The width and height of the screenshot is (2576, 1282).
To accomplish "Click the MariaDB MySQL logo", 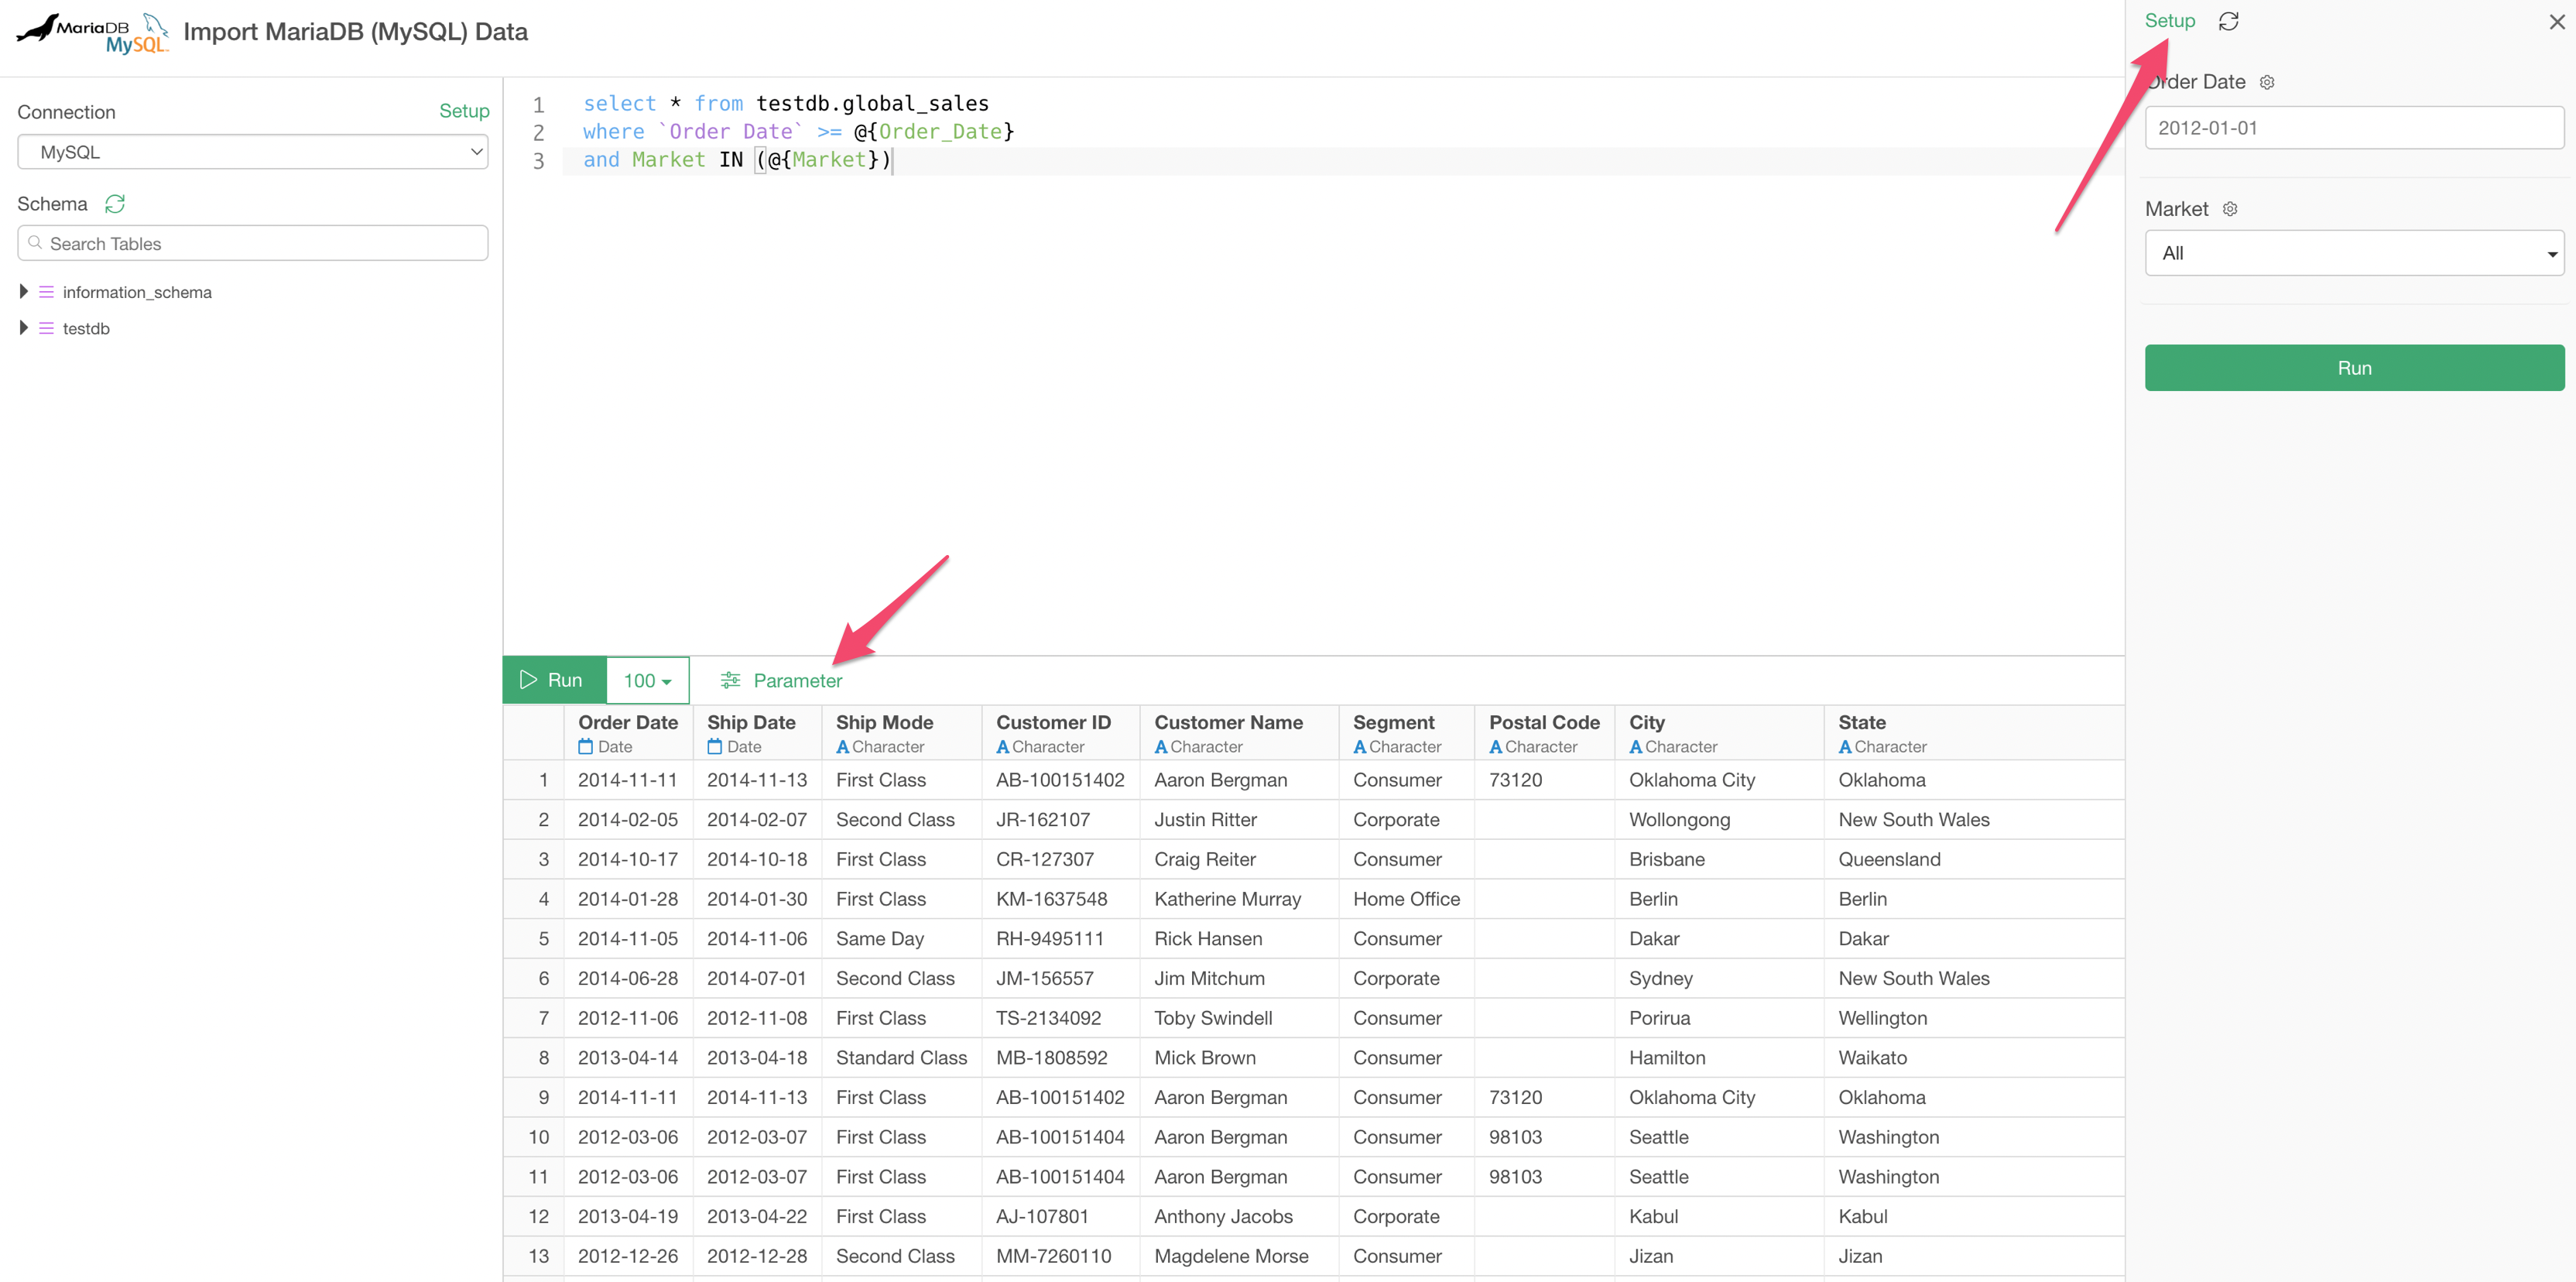I will (x=93, y=32).
